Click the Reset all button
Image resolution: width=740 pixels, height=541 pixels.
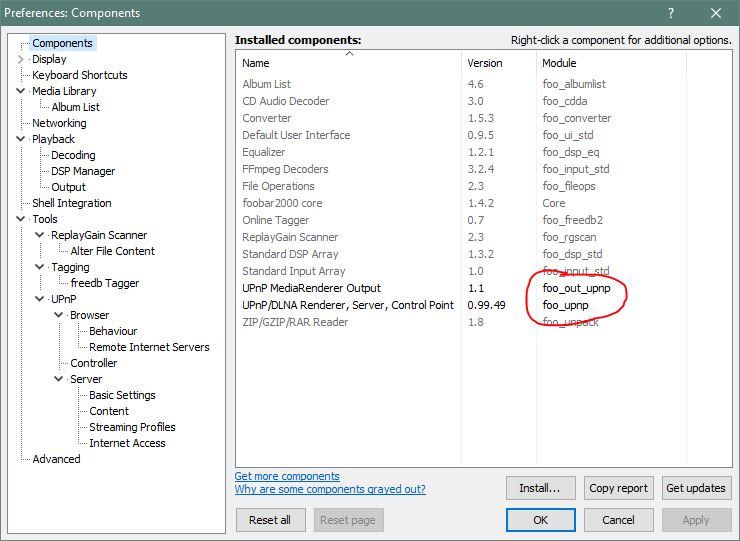(x=270, y=520)
